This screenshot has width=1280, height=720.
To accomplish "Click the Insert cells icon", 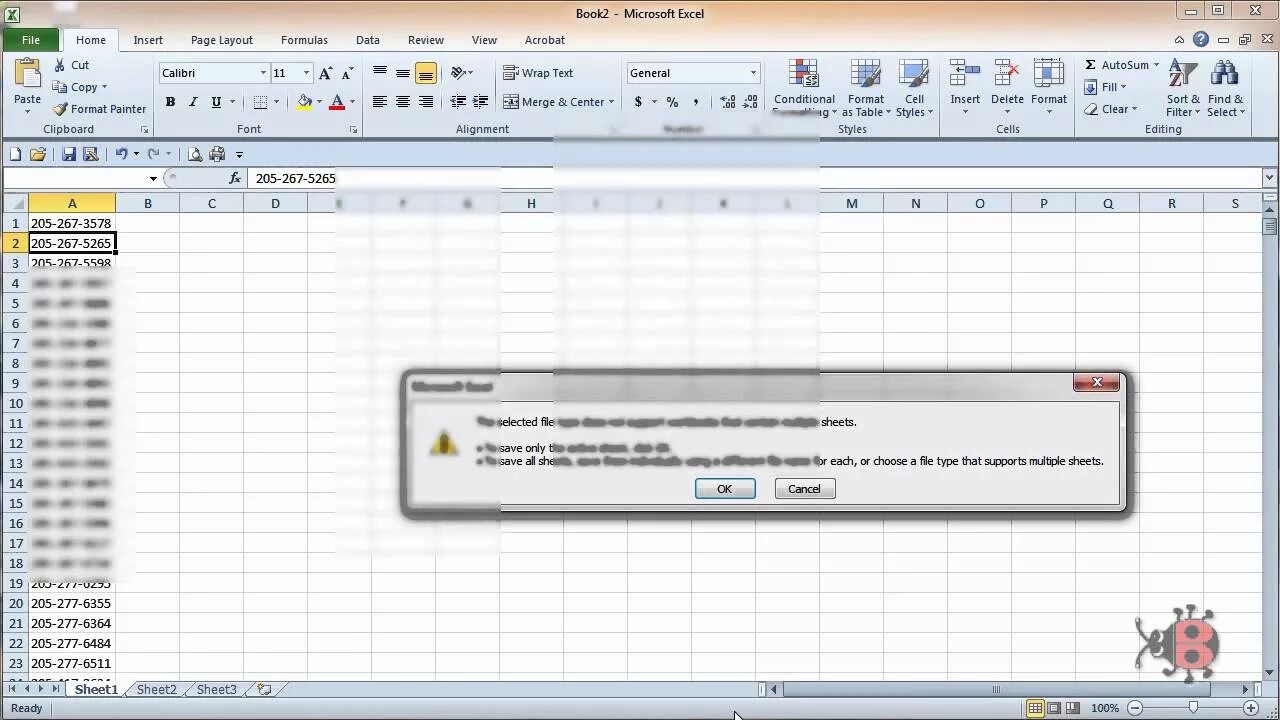I will 965,74.
